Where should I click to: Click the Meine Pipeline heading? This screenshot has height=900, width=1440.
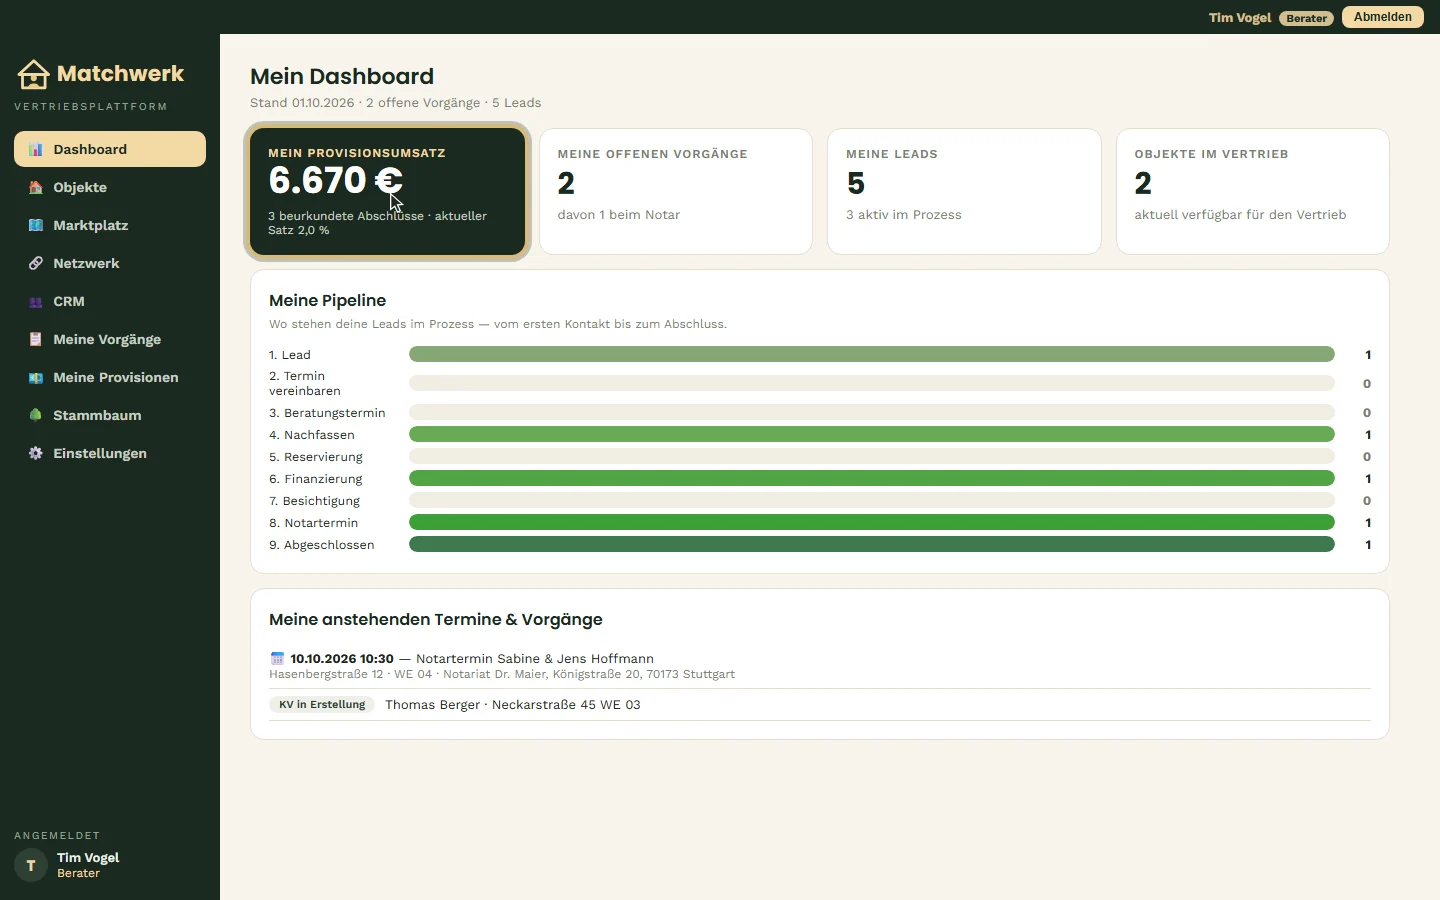[x=327, y=300]
